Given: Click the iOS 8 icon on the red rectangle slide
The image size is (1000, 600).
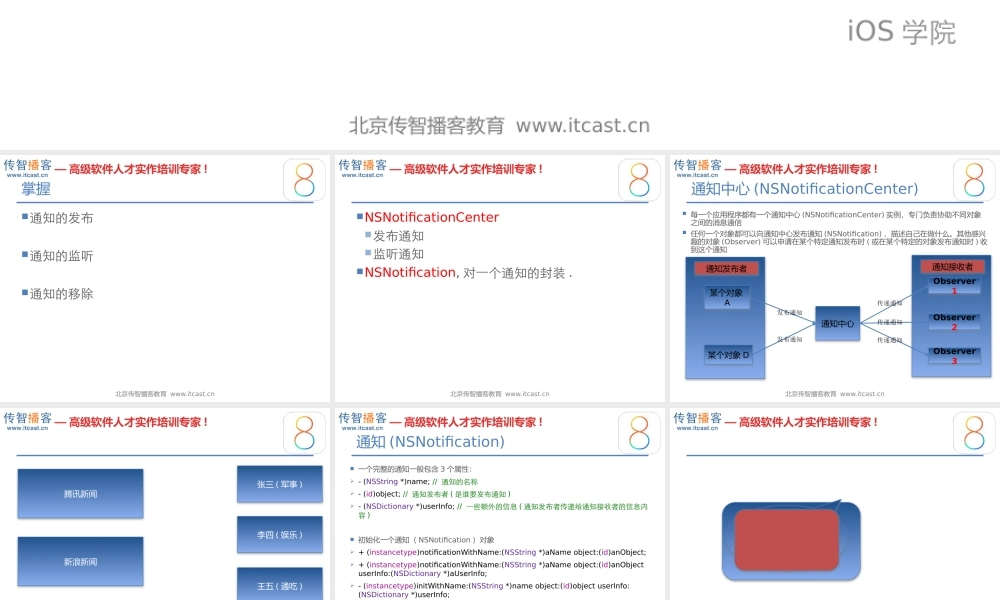Looking at the screenshot, I should 974,433.
